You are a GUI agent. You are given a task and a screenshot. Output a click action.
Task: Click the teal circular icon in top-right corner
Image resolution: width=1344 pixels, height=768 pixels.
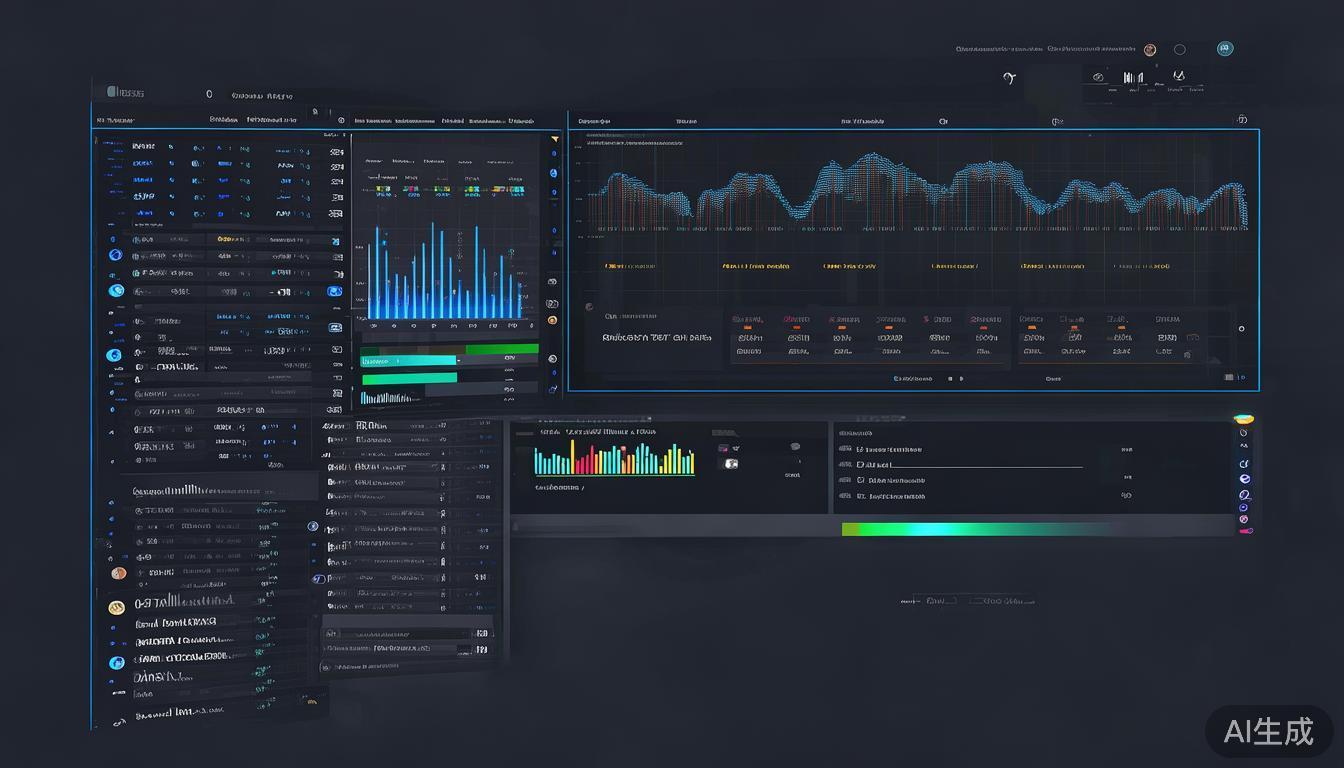1224,49
